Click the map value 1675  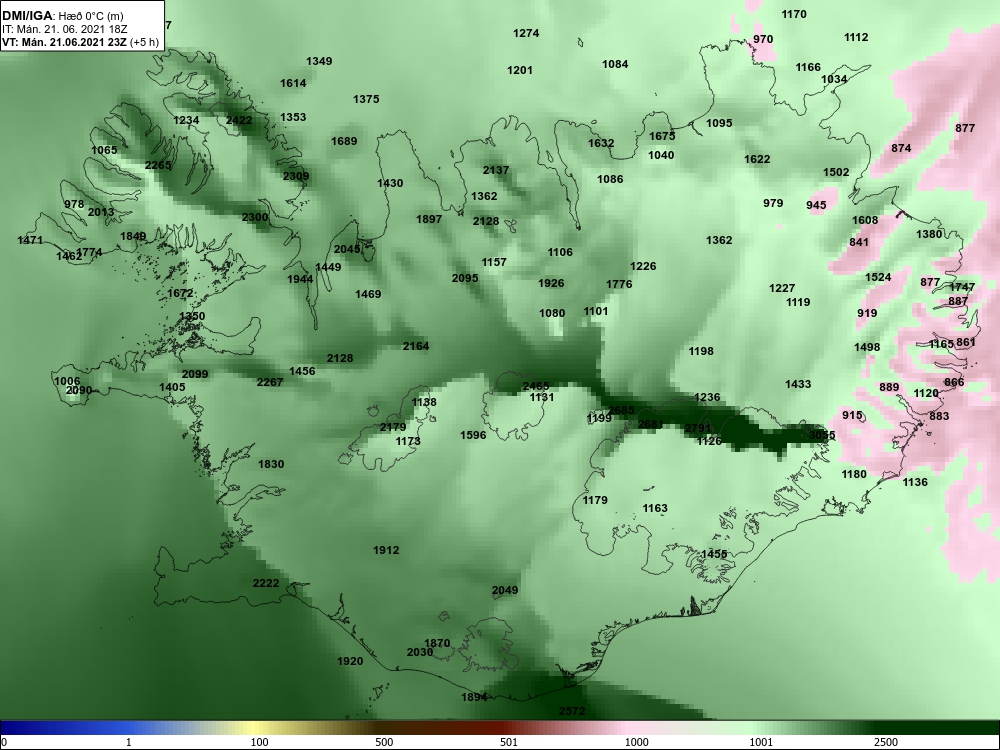[662, 136]
